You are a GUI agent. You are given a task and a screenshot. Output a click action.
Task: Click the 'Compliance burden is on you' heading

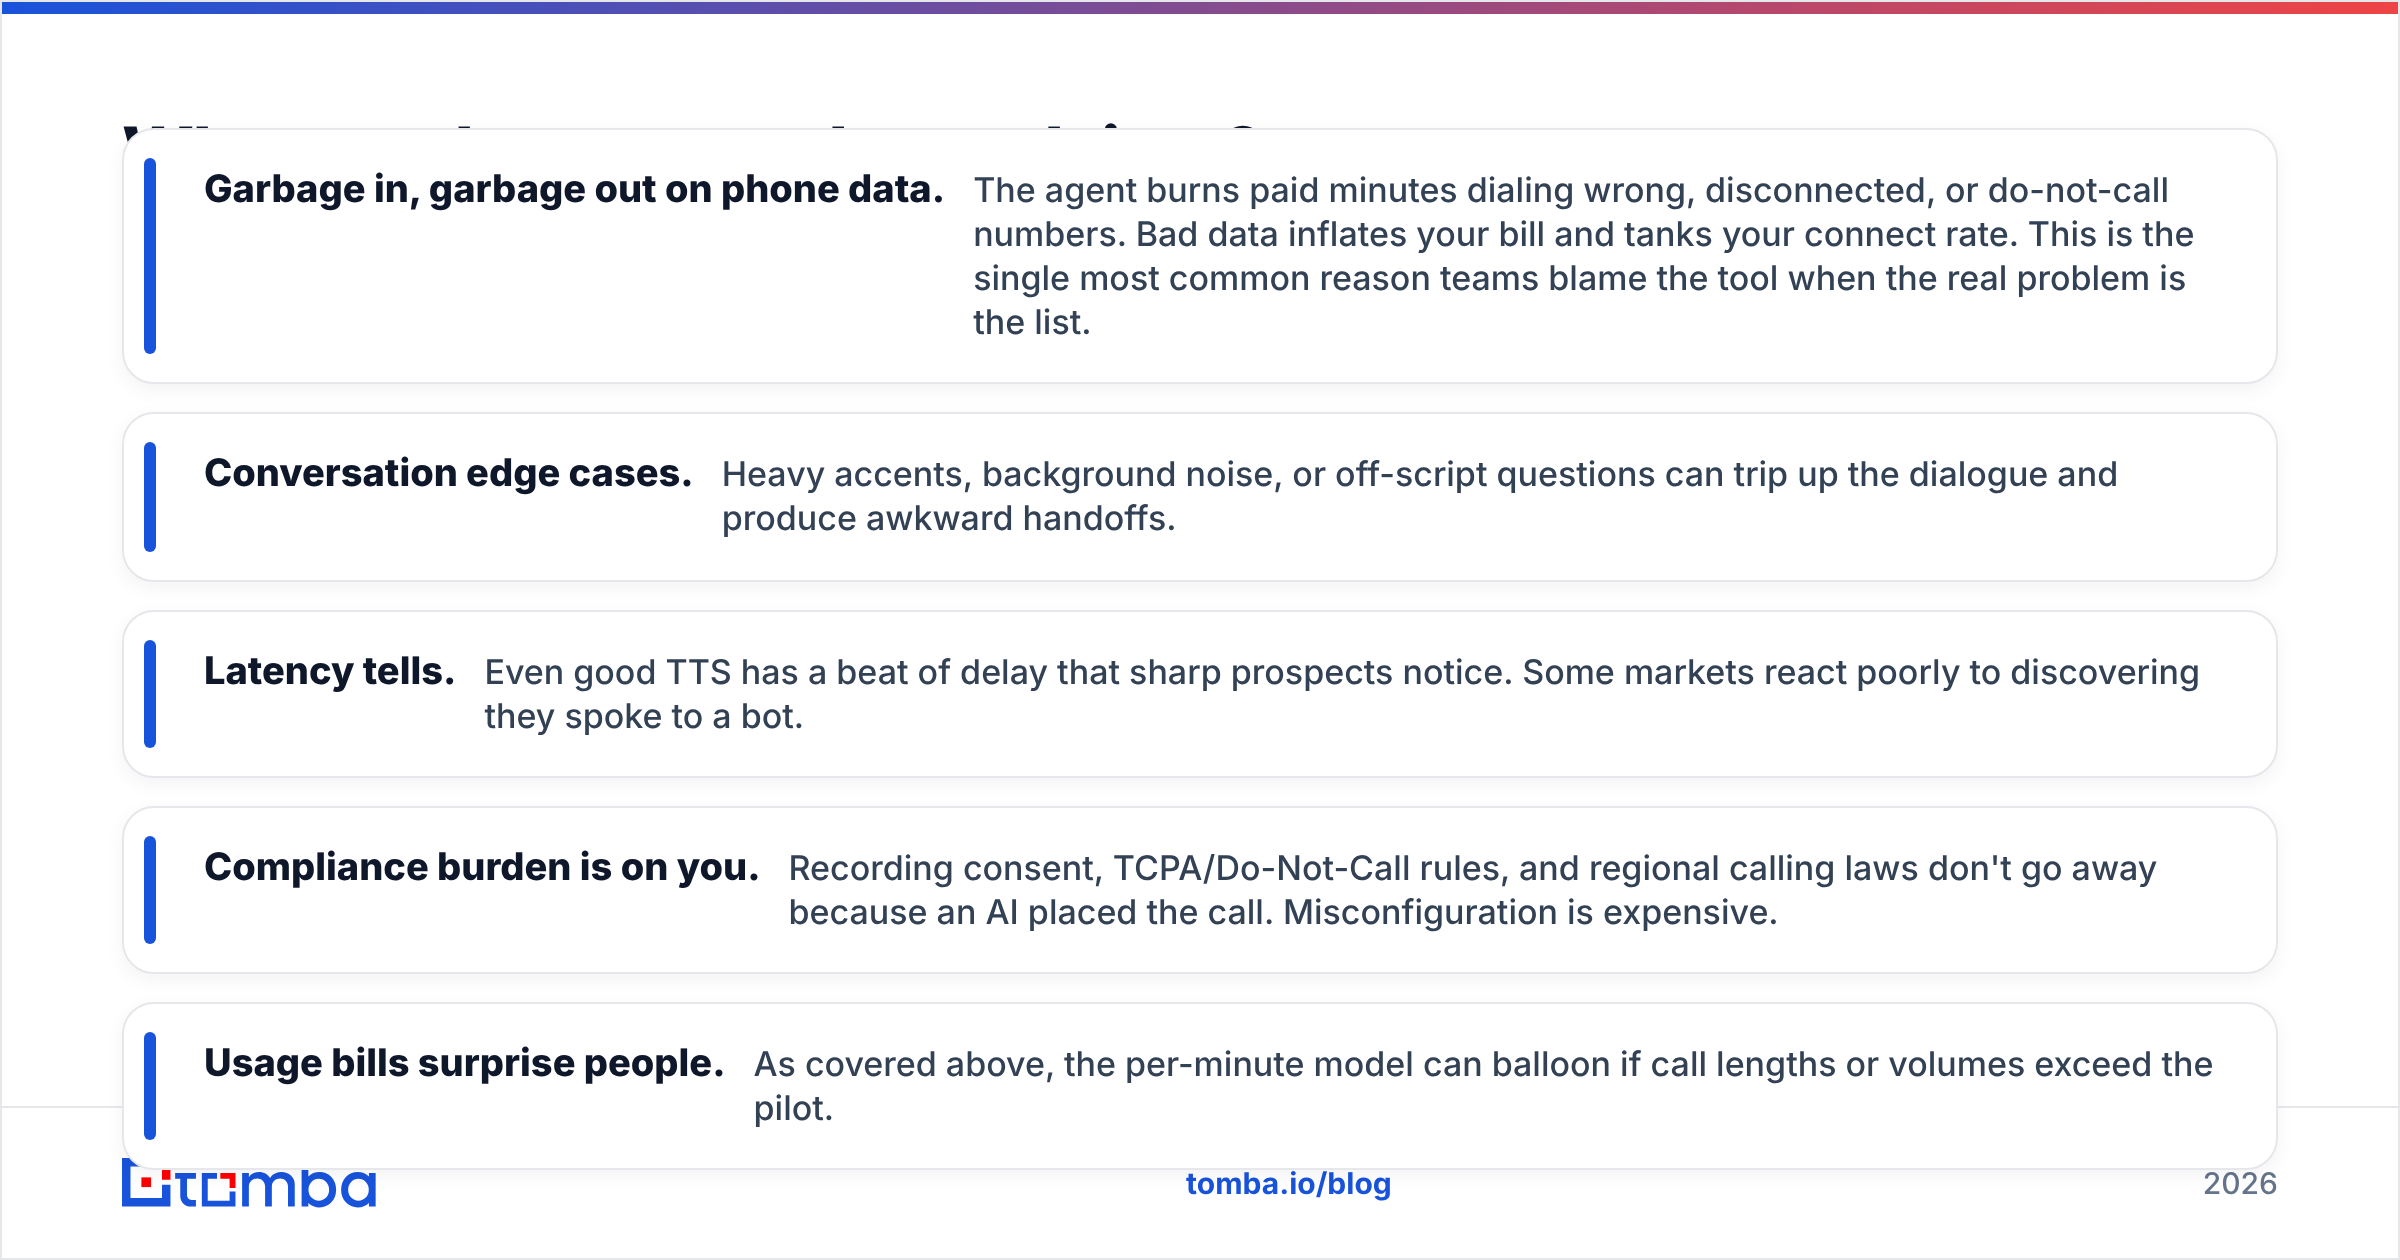pyautogui.click(x=481, y=868)
